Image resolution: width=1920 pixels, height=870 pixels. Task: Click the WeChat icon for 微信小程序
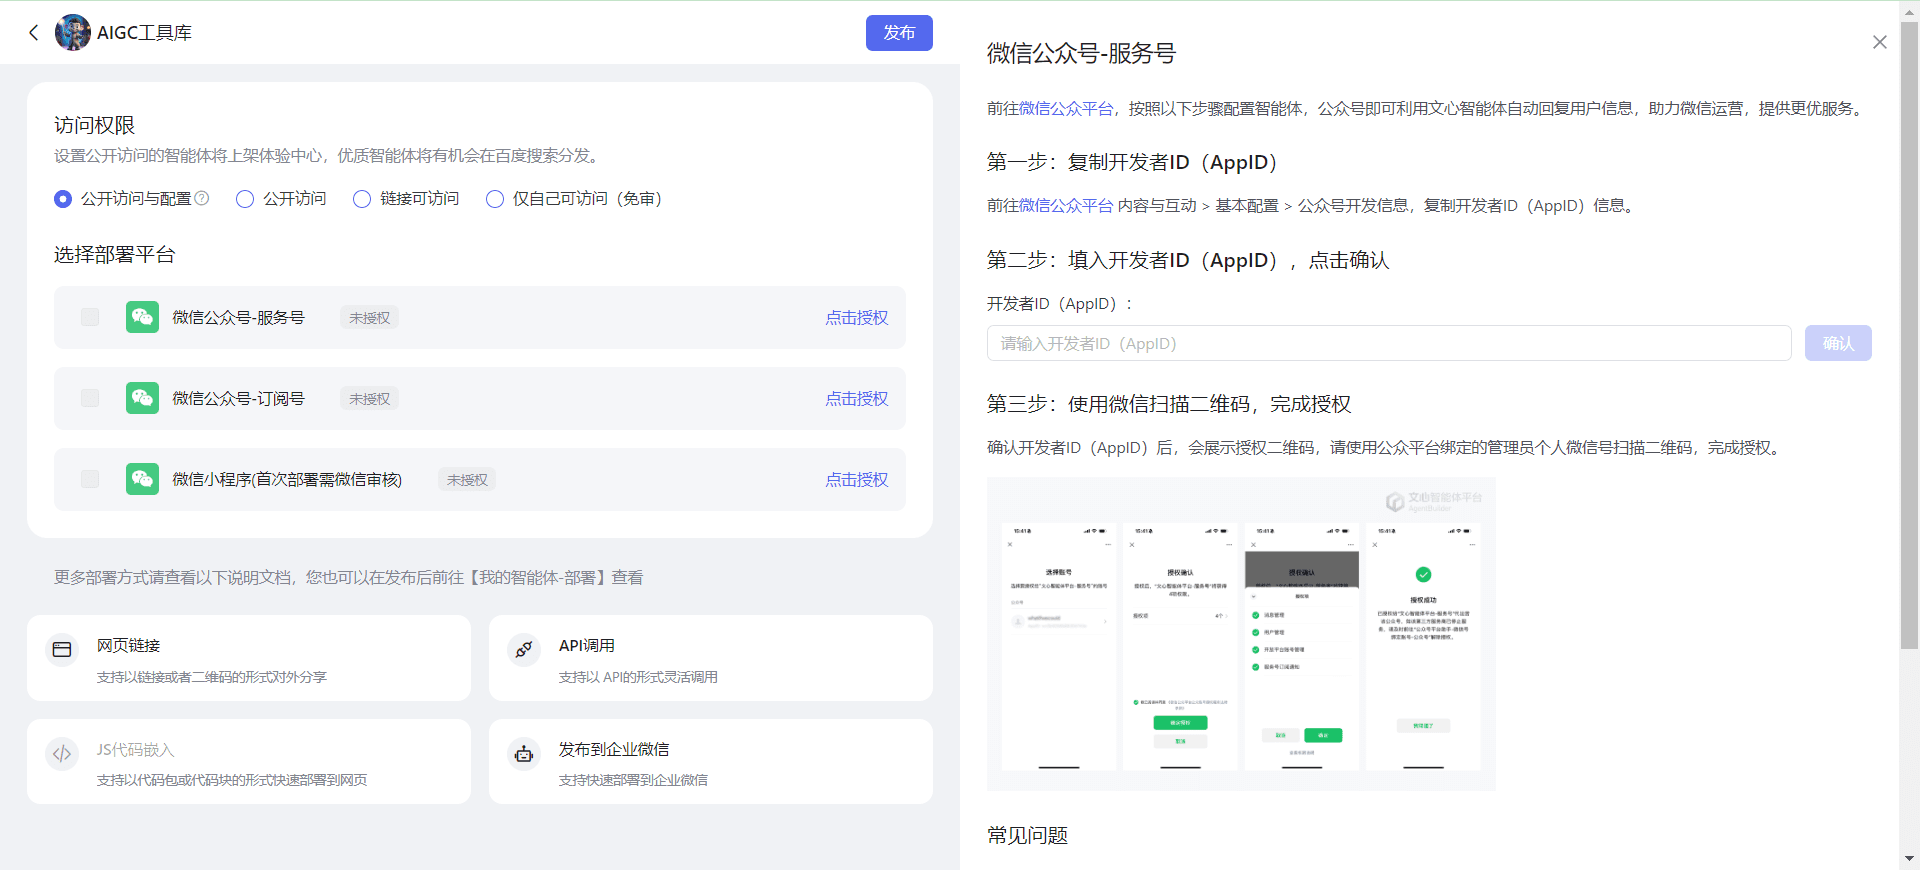coord(142,479)
